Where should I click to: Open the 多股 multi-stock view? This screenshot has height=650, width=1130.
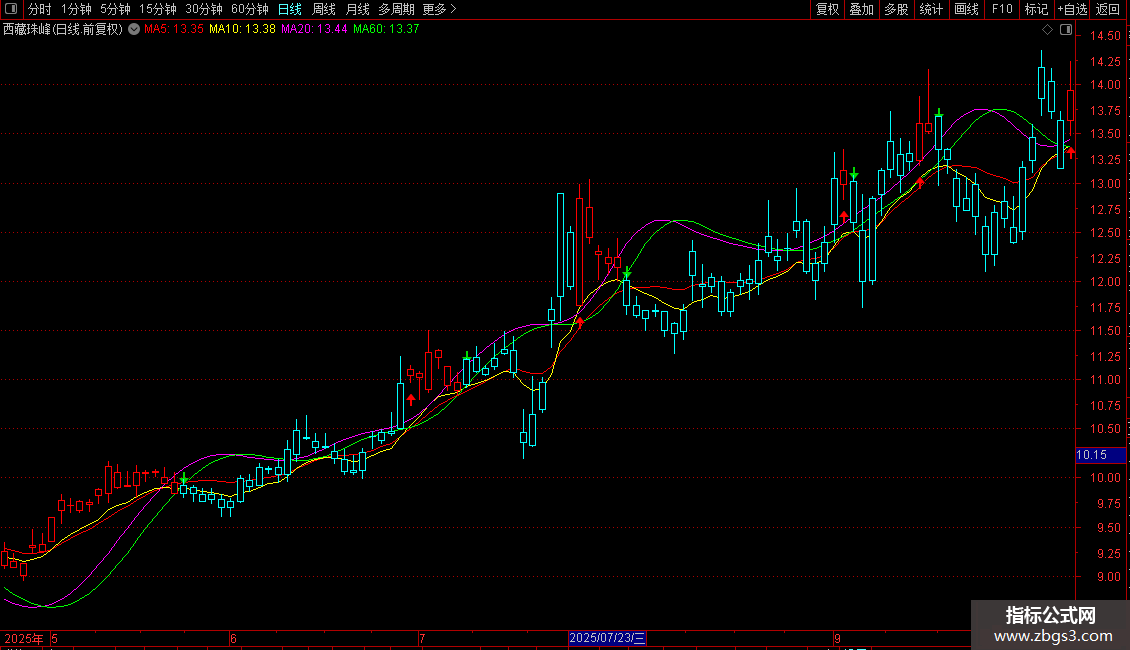(896, 9)
